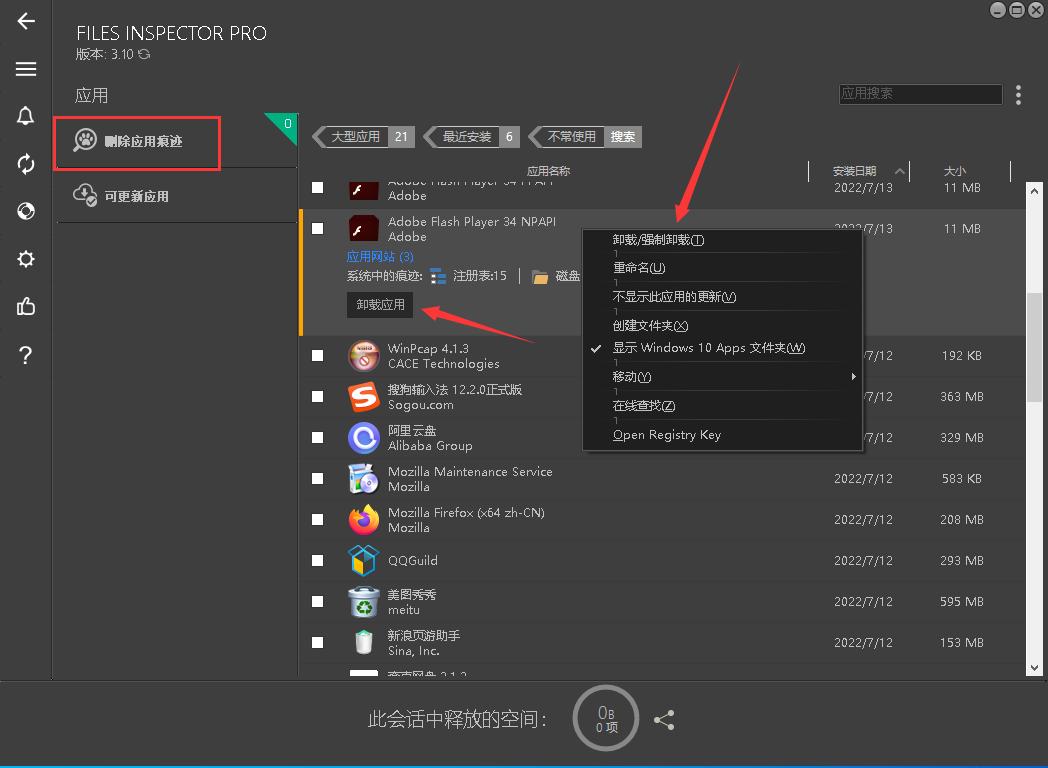Click the 应用搜索 search field
The width and height of the screenshot is (1048, 768).
point(919,93)
